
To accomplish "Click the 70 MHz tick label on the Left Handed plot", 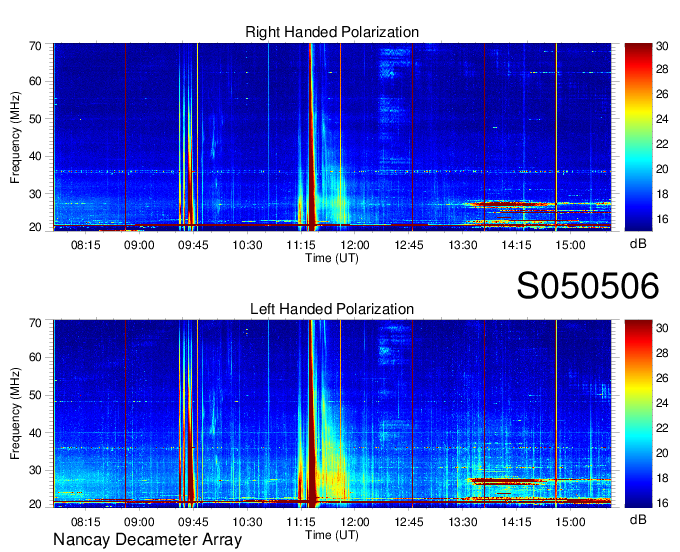I will [x=35, y=323].
